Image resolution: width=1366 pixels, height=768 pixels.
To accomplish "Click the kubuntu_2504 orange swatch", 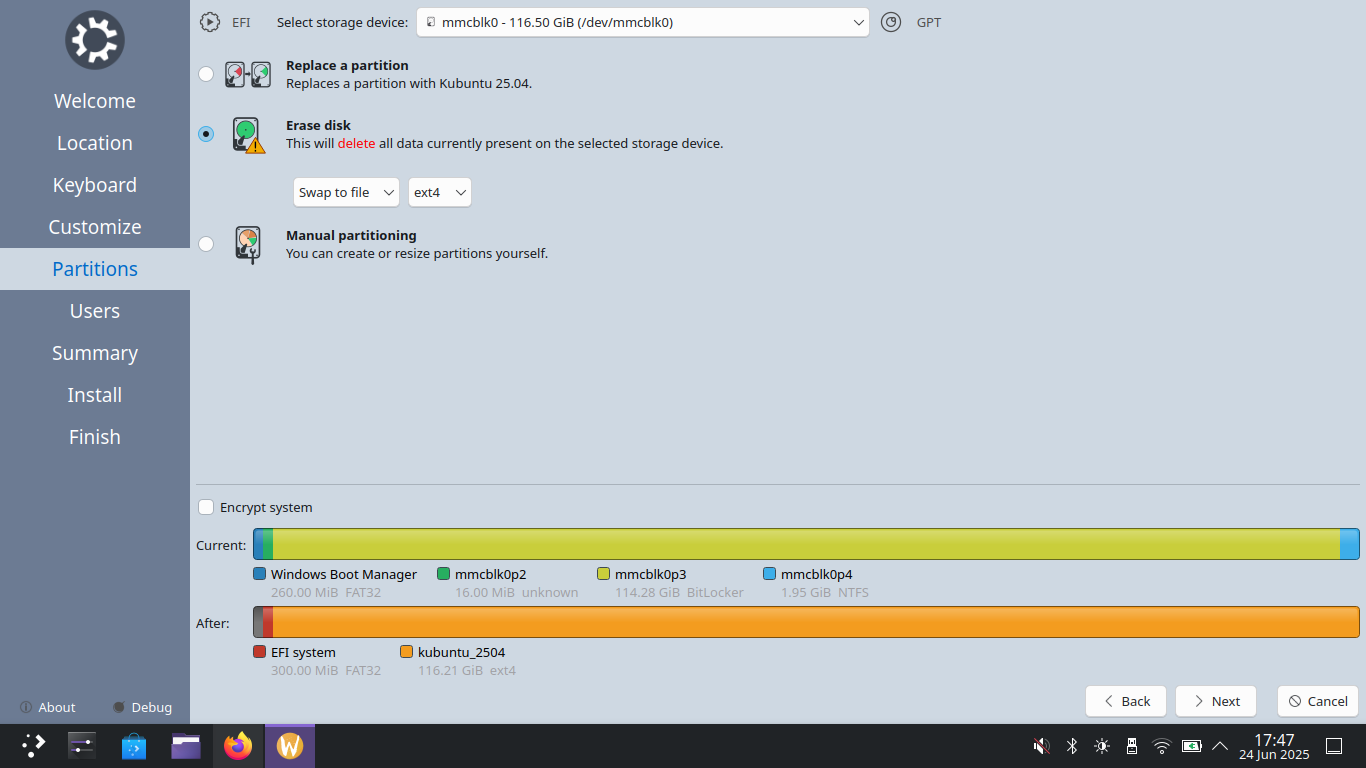I will coord(406,652).
